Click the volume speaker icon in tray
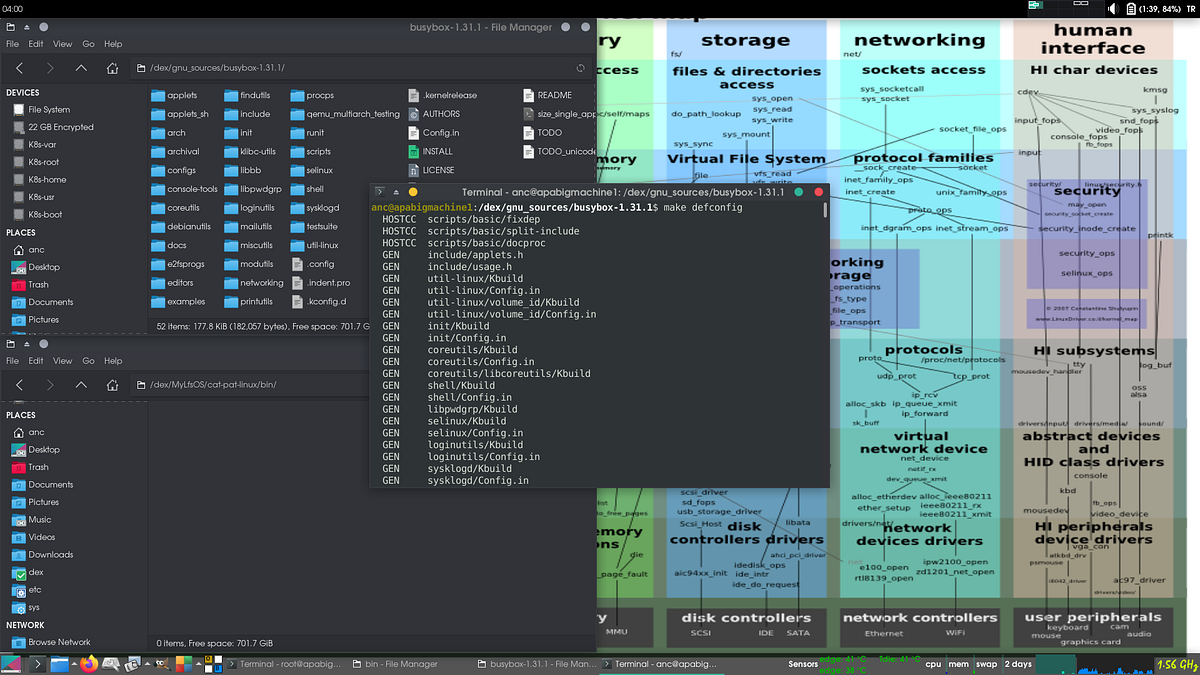This screenshot has height=675, width=1200. [1112, 8]
